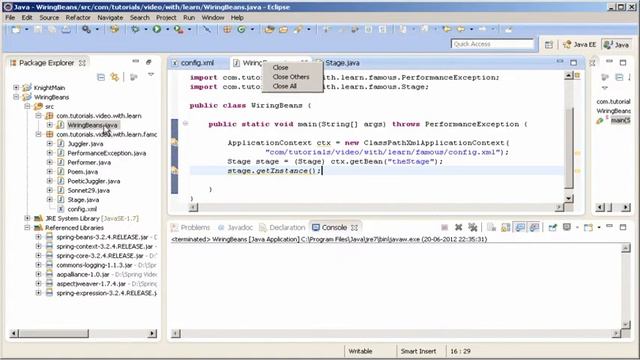This screenshot has width=640, height=360.
Task: Click the Open Perspective icon
Action: click(x=549, y=45)
